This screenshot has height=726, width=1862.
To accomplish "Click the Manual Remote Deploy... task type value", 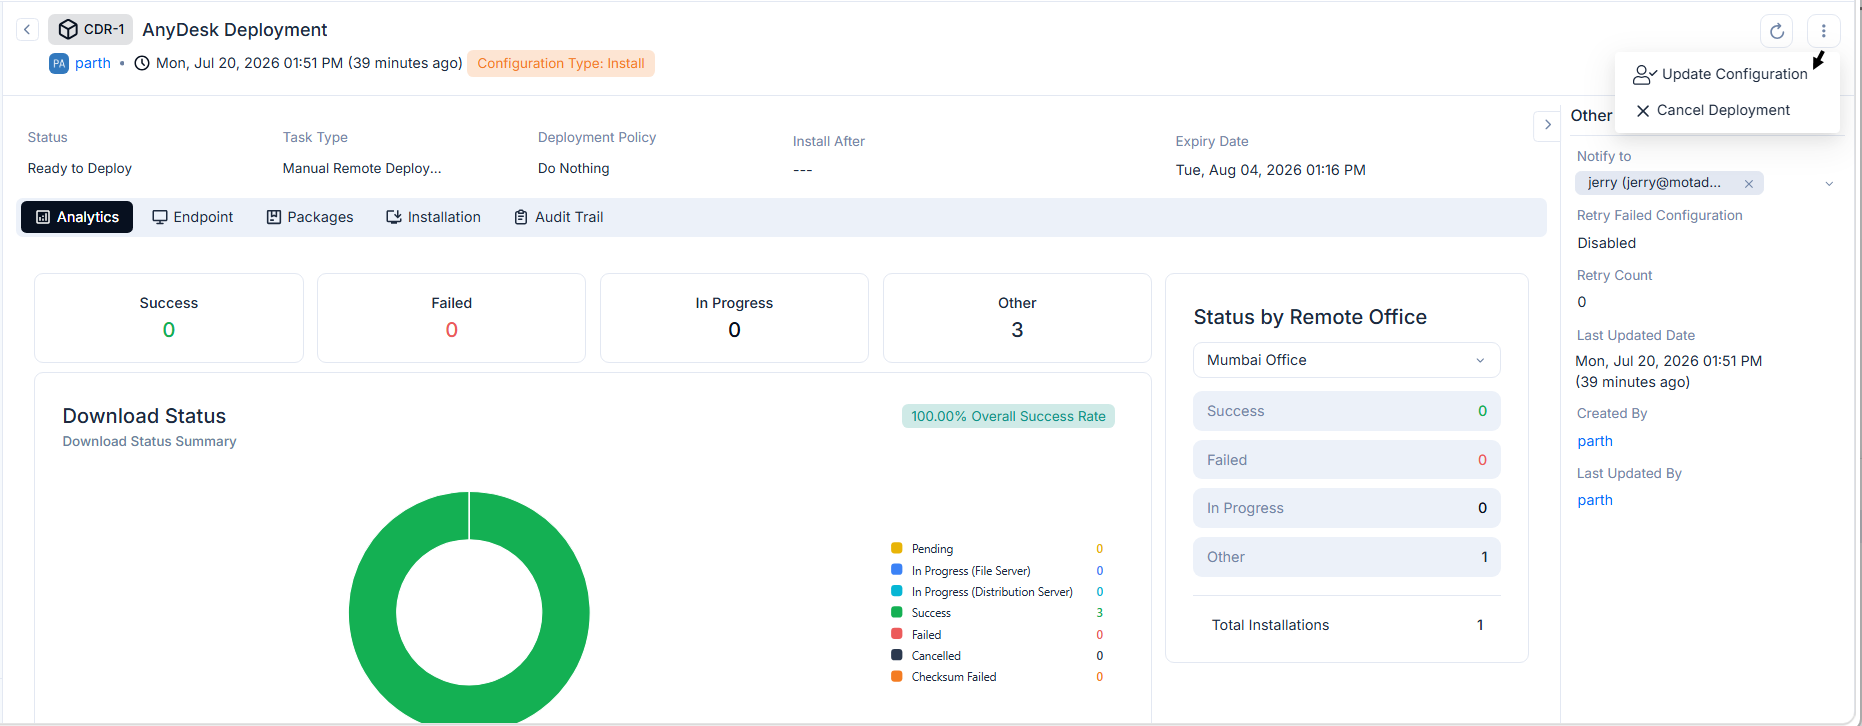I will [362, 168].
